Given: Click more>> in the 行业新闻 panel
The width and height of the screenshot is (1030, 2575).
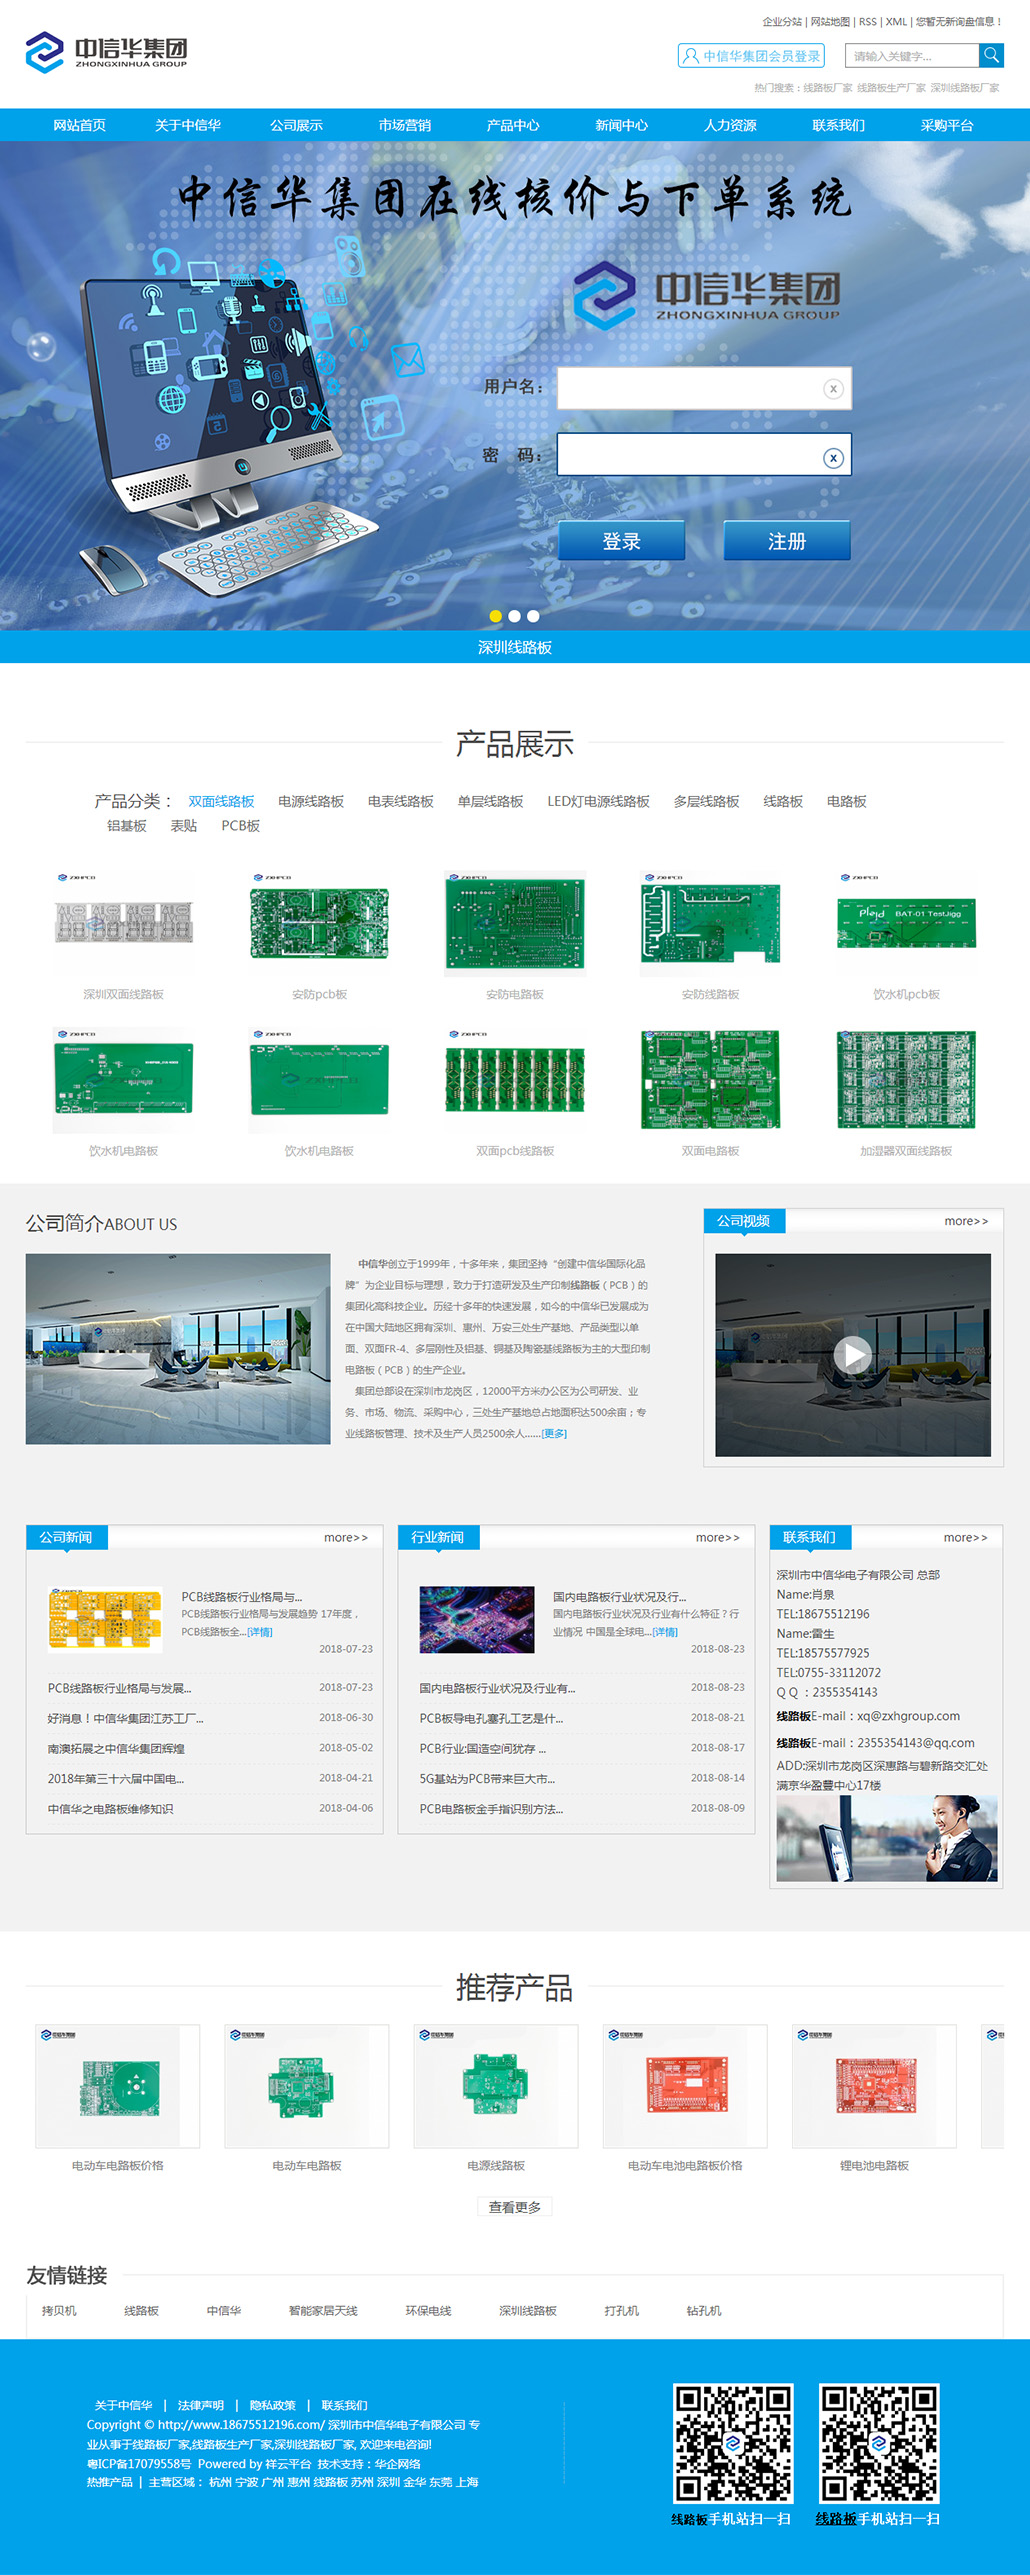Looking at the screenshot, I should coord(718,1537).
